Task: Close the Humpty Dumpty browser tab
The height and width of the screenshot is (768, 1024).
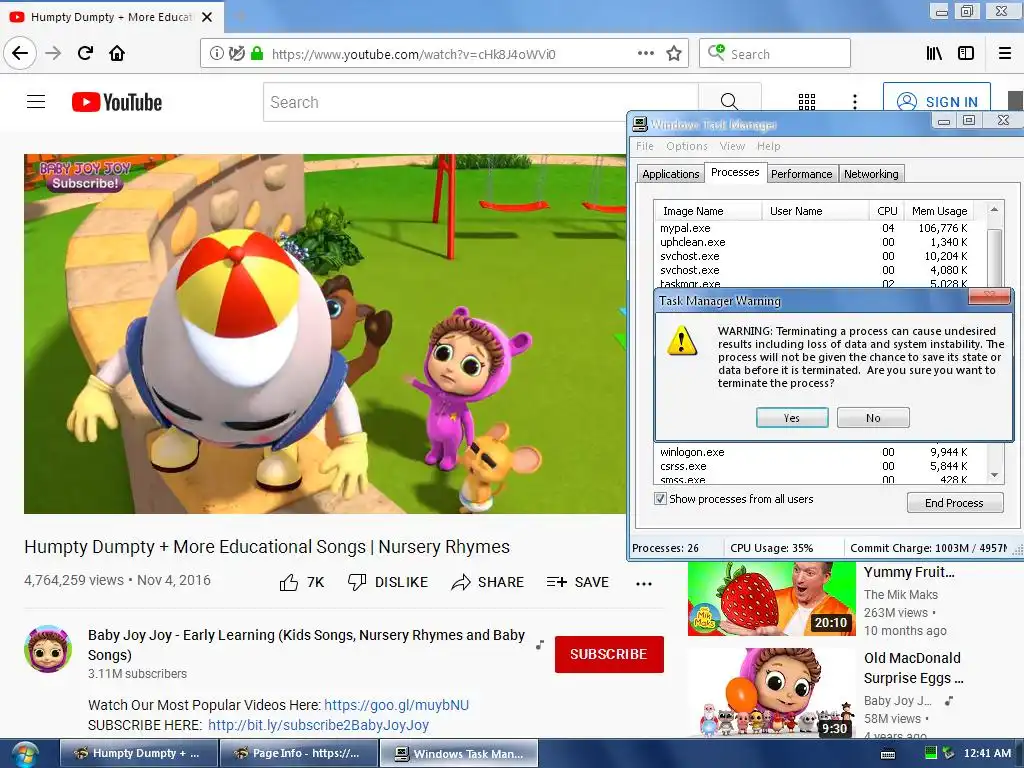Action: (207, 17)
